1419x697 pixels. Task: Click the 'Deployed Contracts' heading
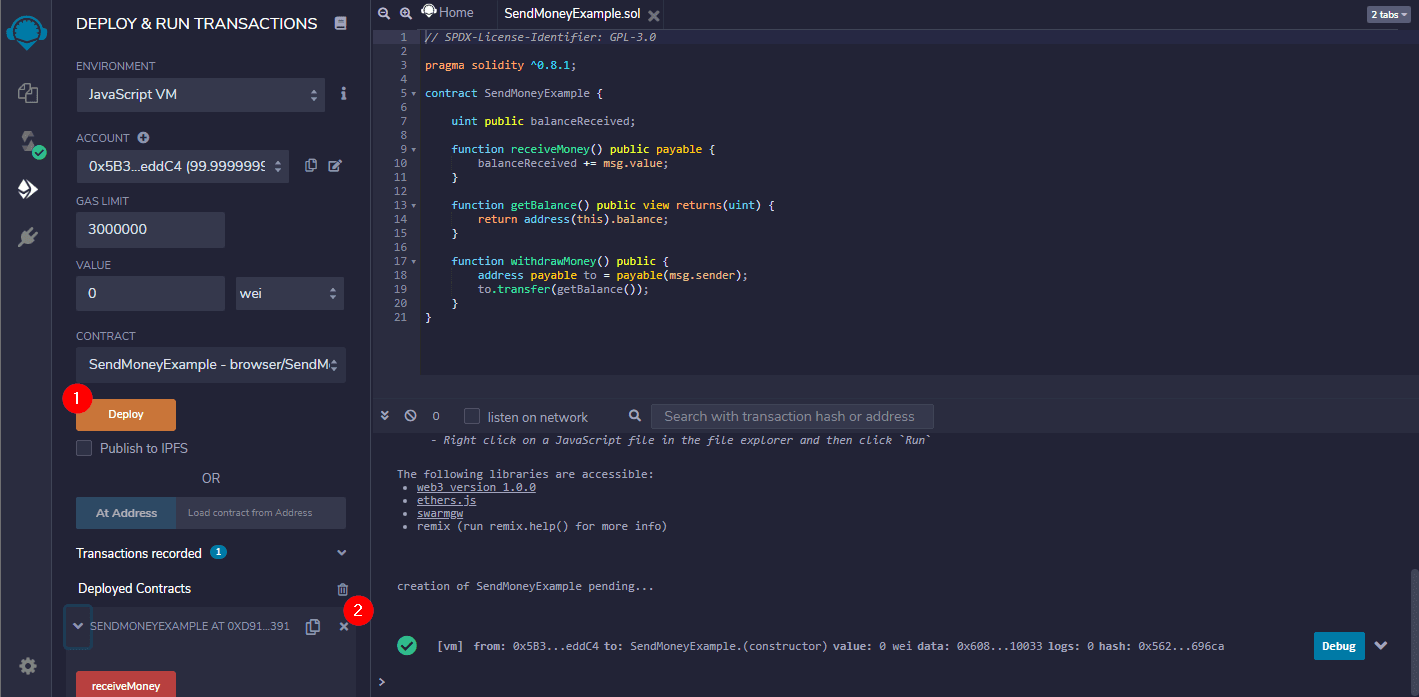coord(134,588)
